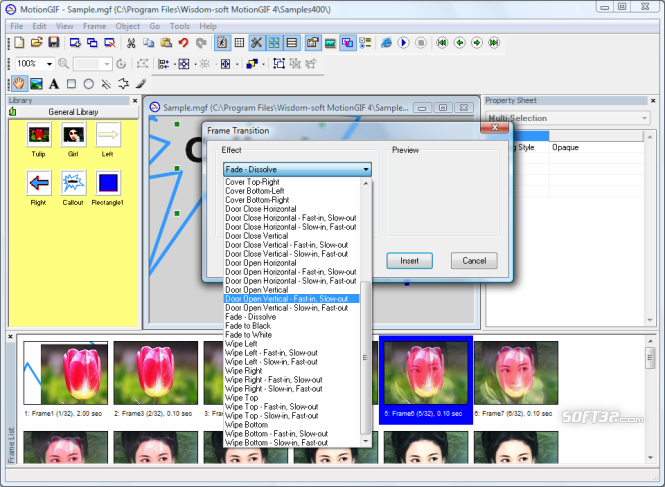The image size is (665, 487).
Task: Click the Insert button in Frame Transition
Action: [x=410, y=261]
